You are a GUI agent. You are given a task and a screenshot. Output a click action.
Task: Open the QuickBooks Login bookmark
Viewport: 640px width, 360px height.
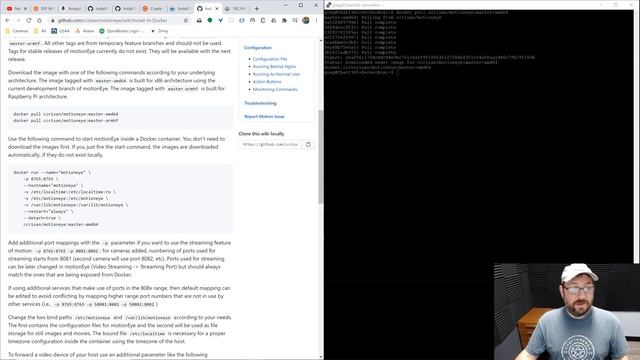coord(122,31)
